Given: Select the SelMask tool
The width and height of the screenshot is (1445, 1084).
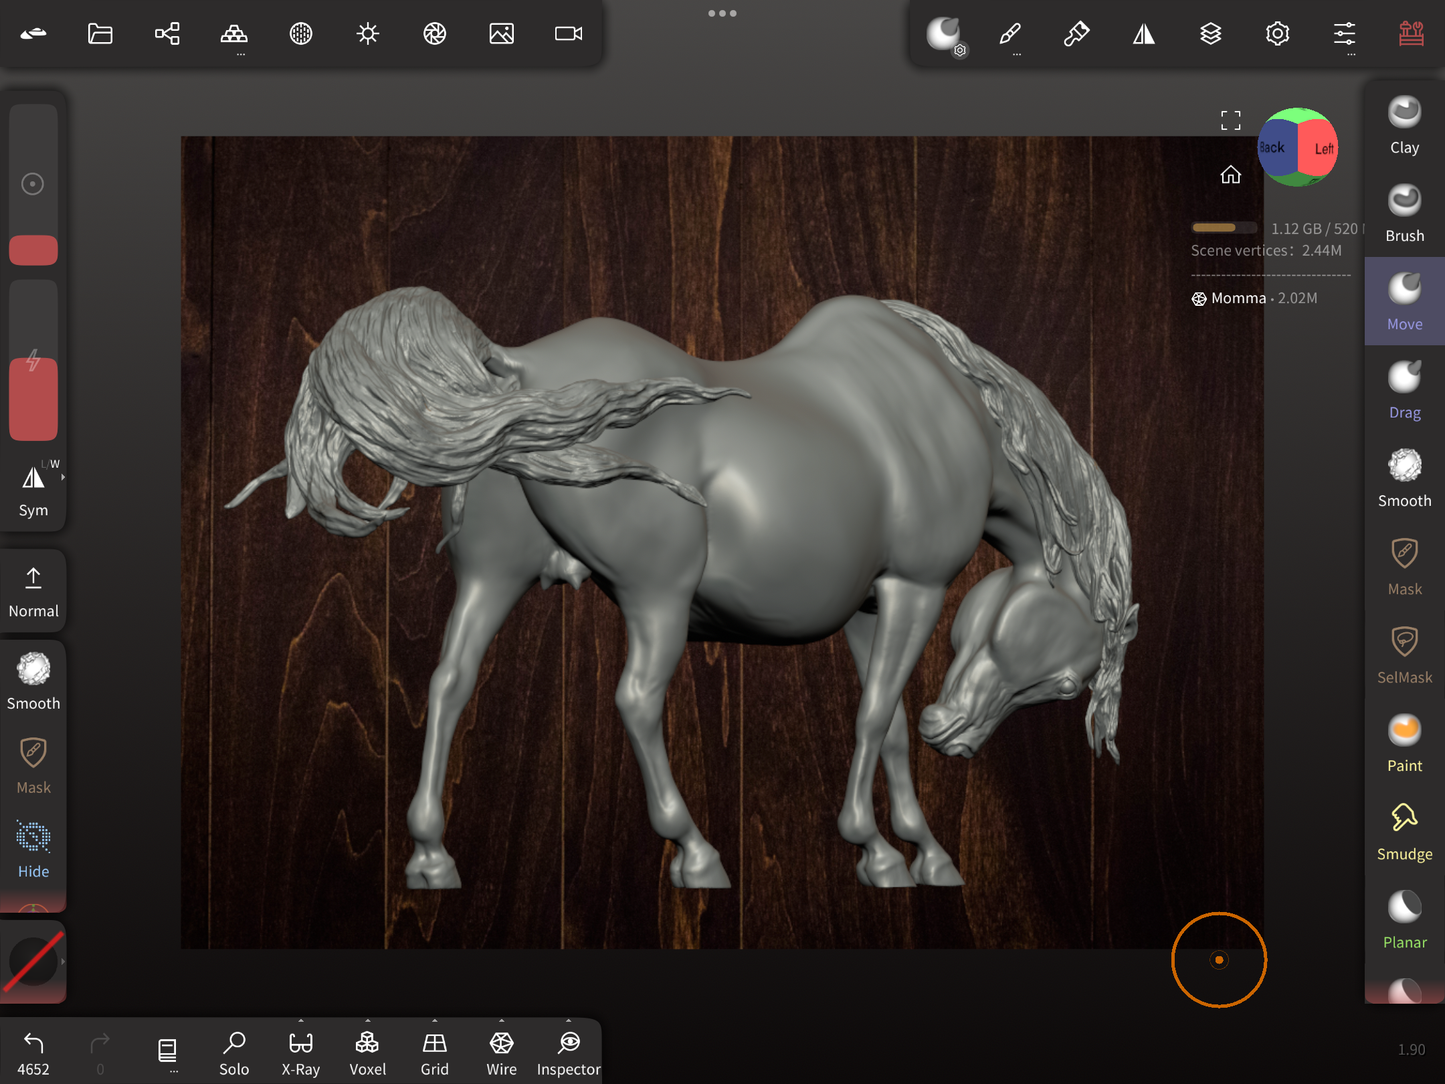Looking at the screenshot, I should tap(1404, 655).
